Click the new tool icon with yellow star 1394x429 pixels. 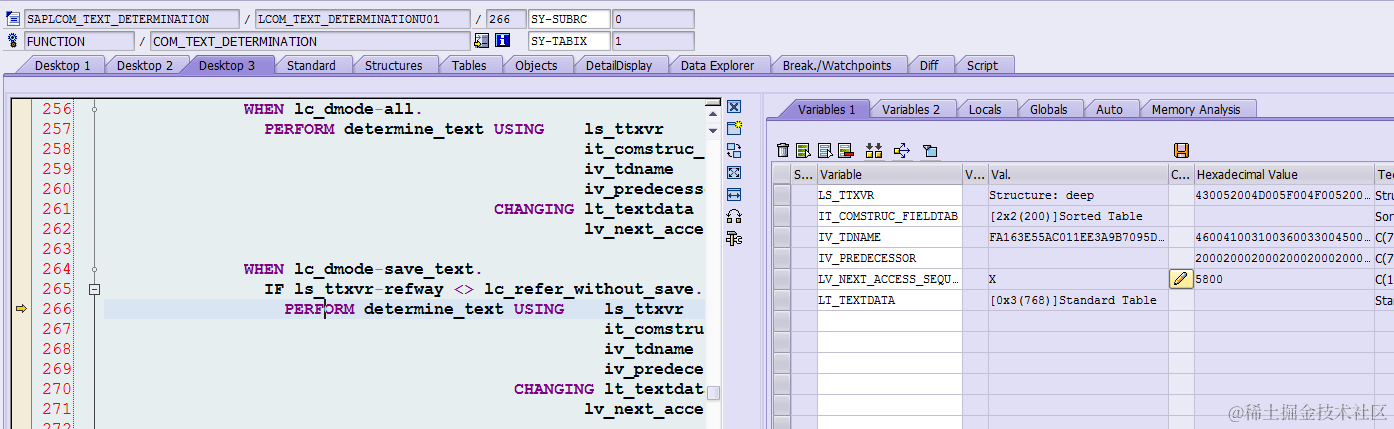tap(733, 129)
